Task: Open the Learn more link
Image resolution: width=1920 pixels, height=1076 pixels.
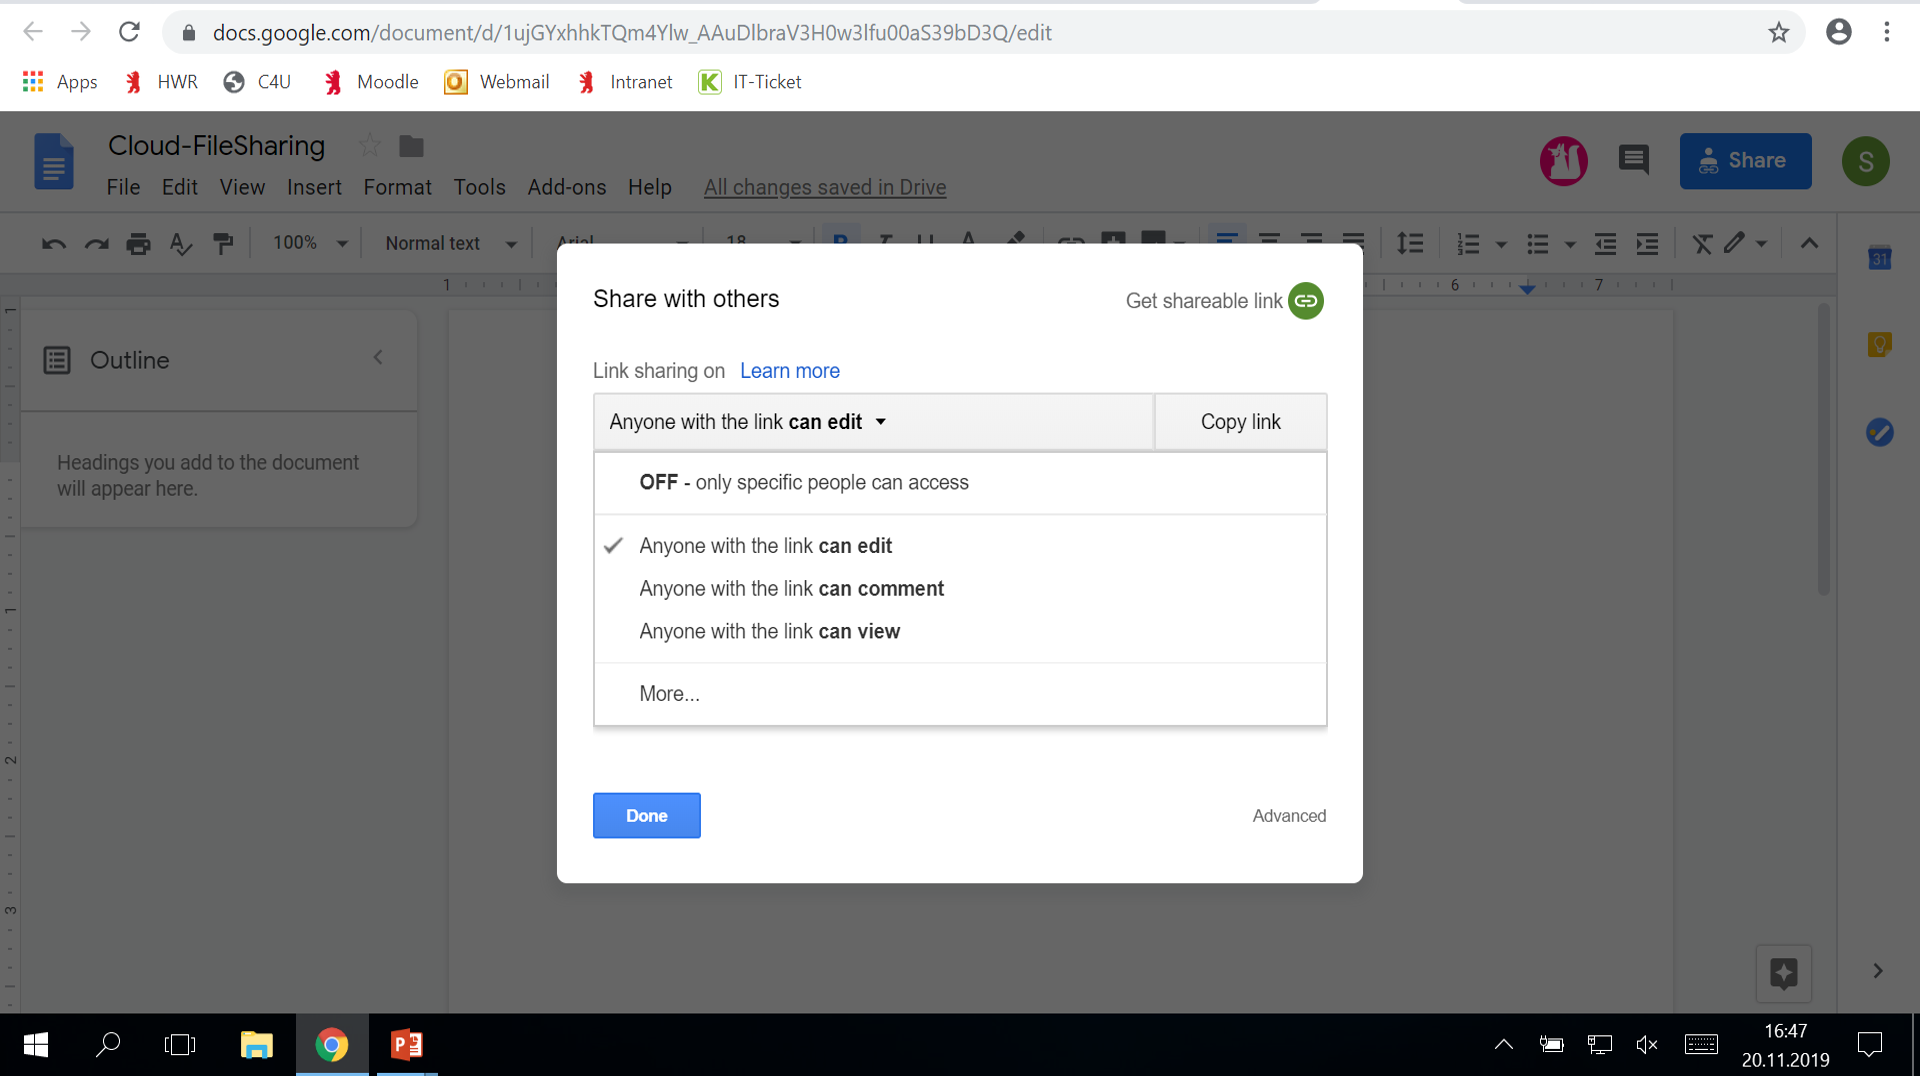Action: click(789, 371)
